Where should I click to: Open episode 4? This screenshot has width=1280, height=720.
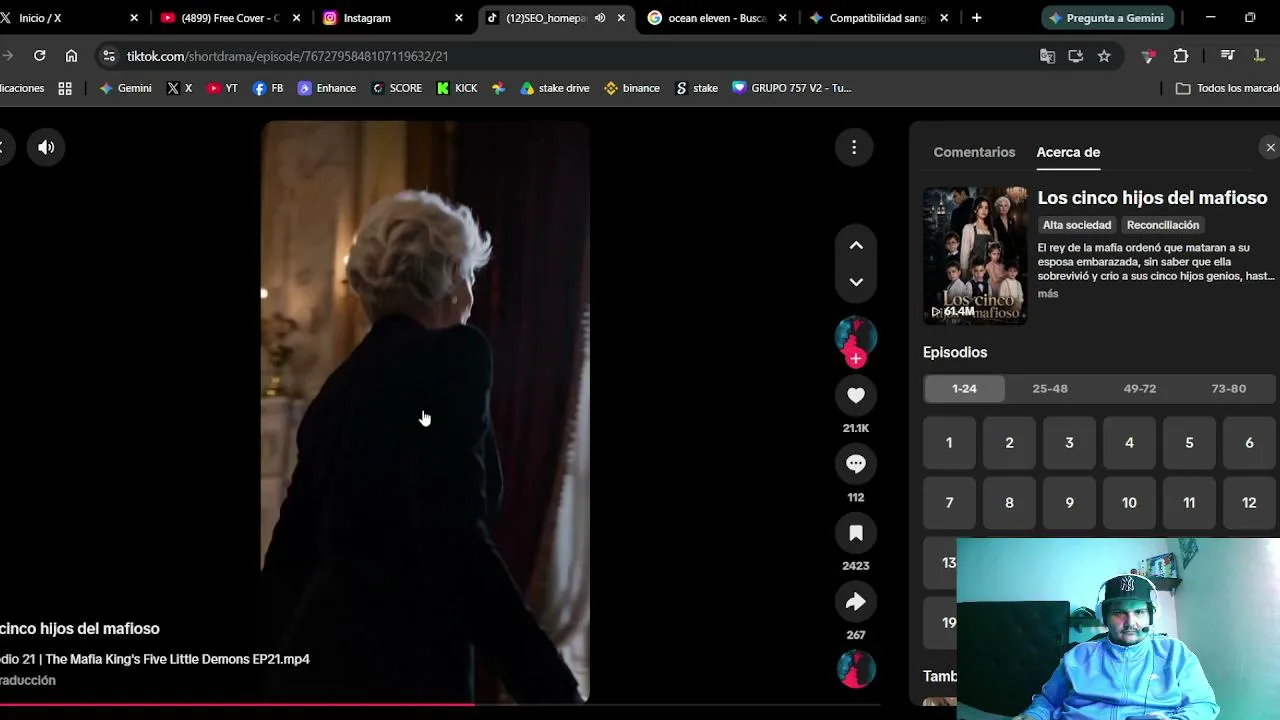1129,443
